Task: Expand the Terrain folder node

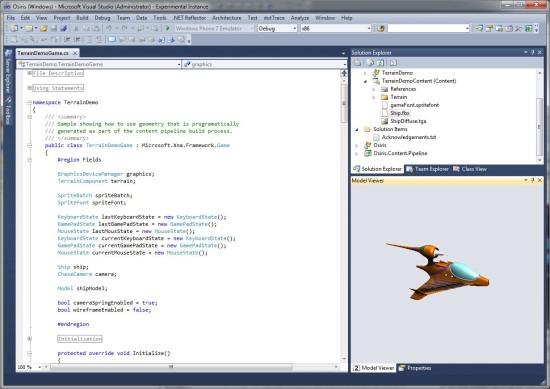Action: [374, 97]
